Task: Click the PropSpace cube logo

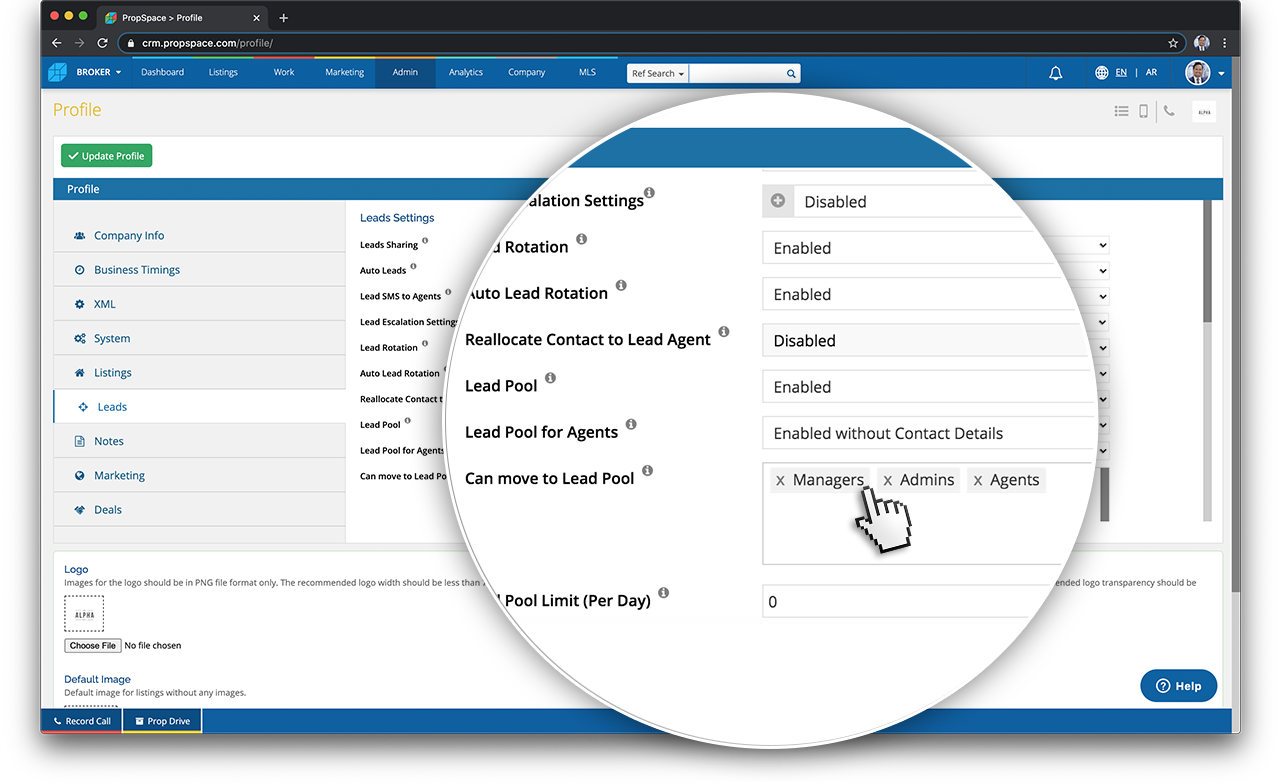Action: coord(58,72)
